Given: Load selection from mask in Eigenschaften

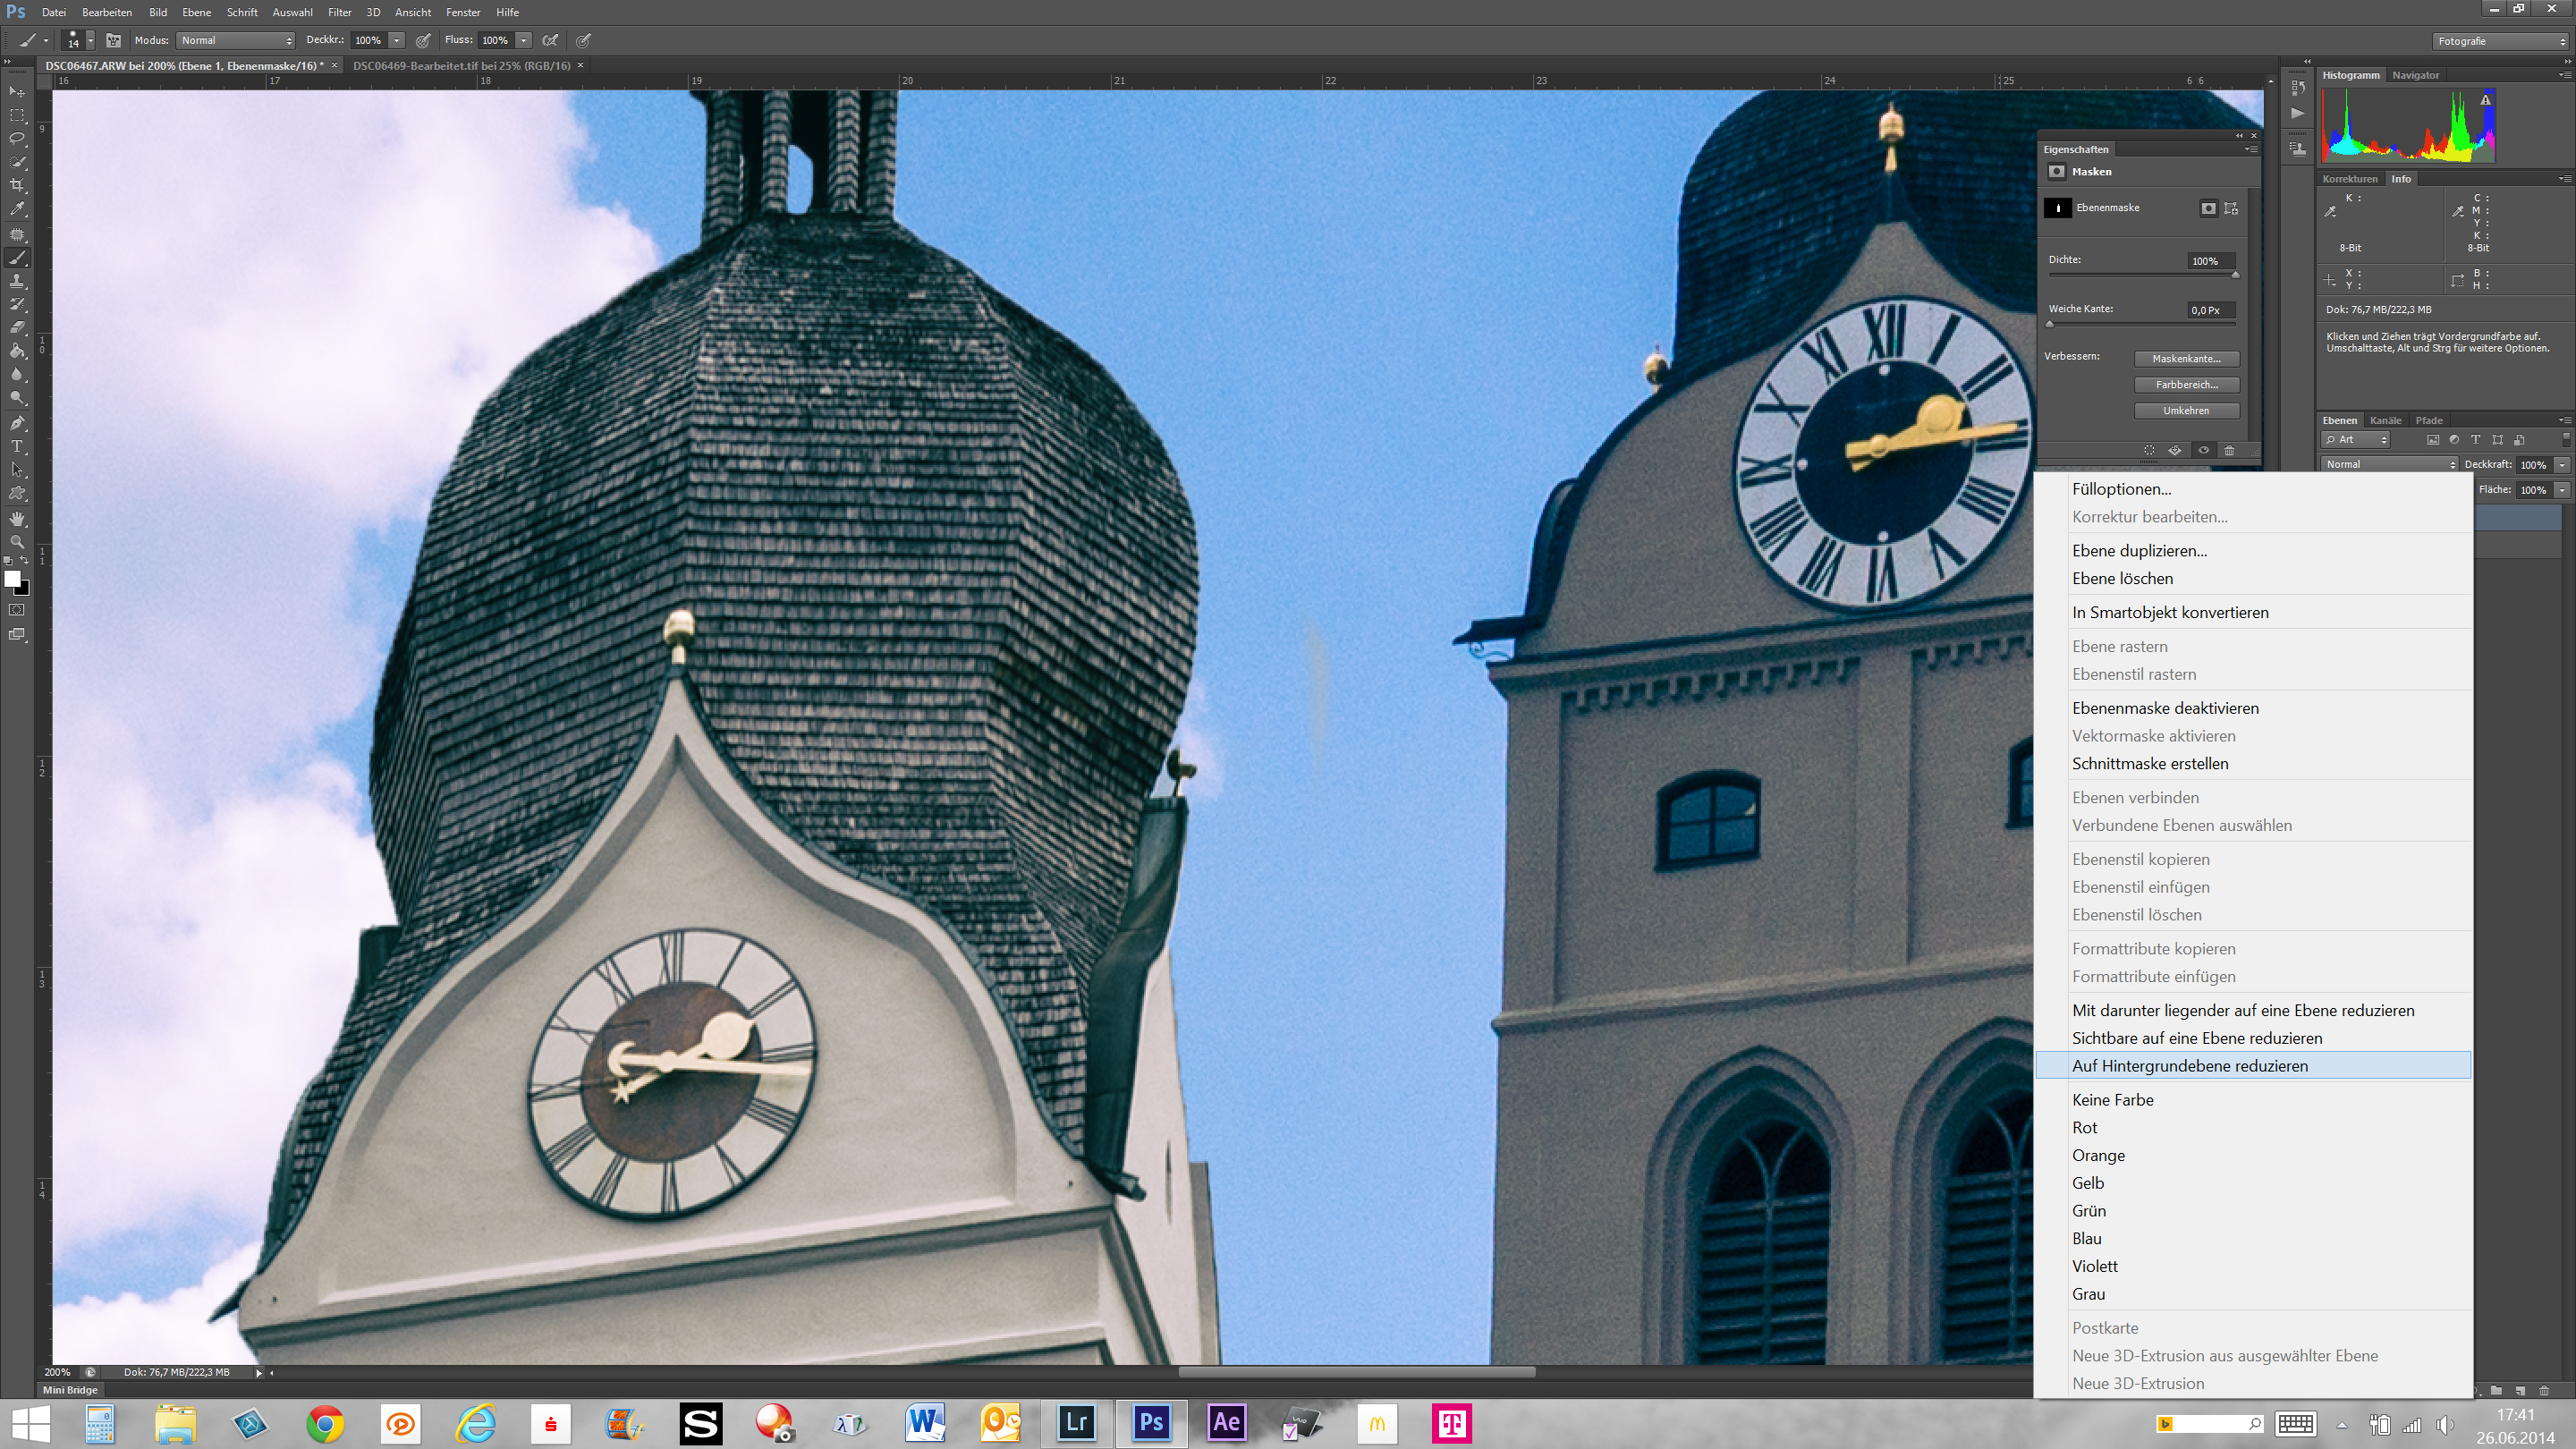Looking at the screenshot, I should (2149, 451).
